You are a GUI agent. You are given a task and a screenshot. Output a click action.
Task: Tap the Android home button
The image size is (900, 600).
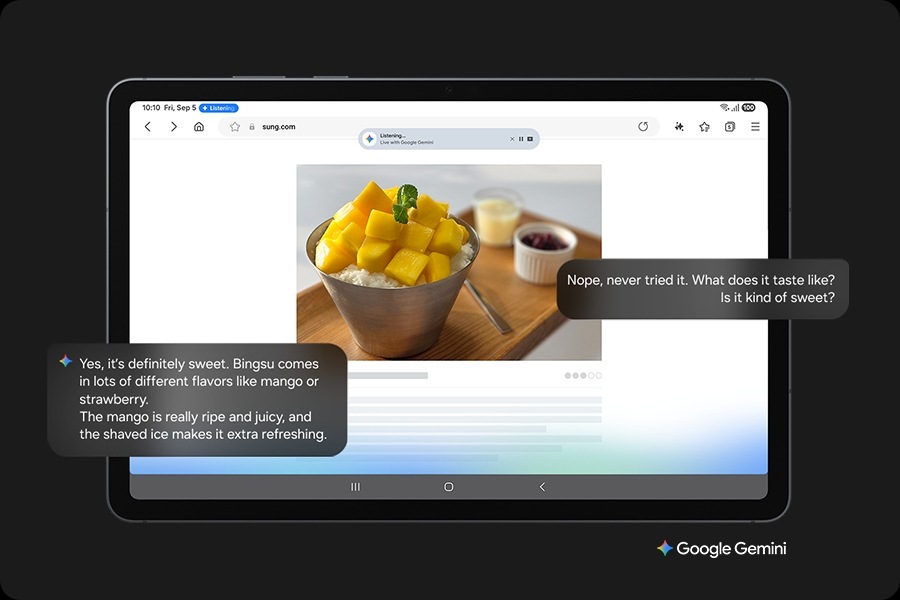click(x=447, y=487)
